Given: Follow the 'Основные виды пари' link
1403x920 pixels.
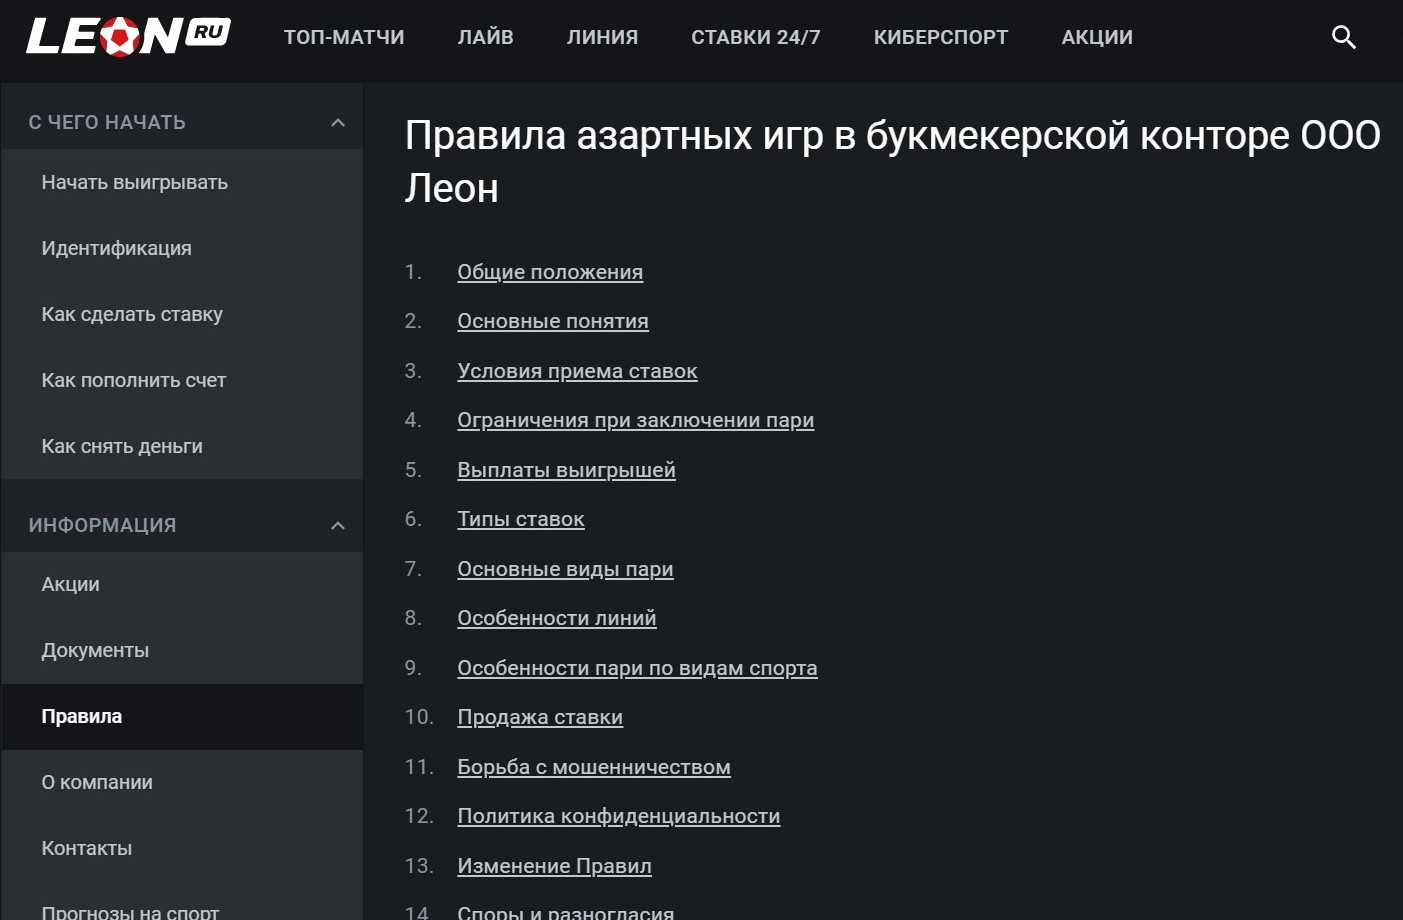Looking at the screenshot, I should point(565,569).
